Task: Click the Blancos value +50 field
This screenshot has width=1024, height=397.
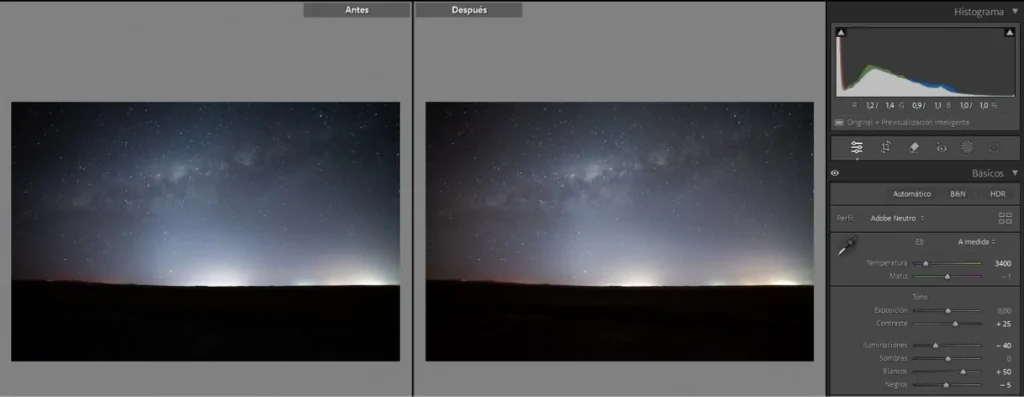Action: pos(1004,372)
